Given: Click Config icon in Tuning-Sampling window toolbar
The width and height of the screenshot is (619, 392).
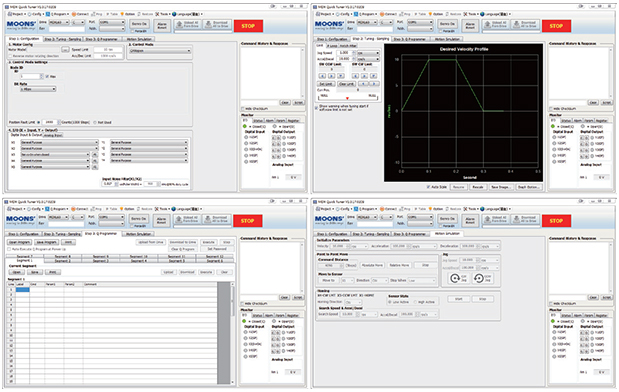Looking at the screenshot, I should pos(338,14).
